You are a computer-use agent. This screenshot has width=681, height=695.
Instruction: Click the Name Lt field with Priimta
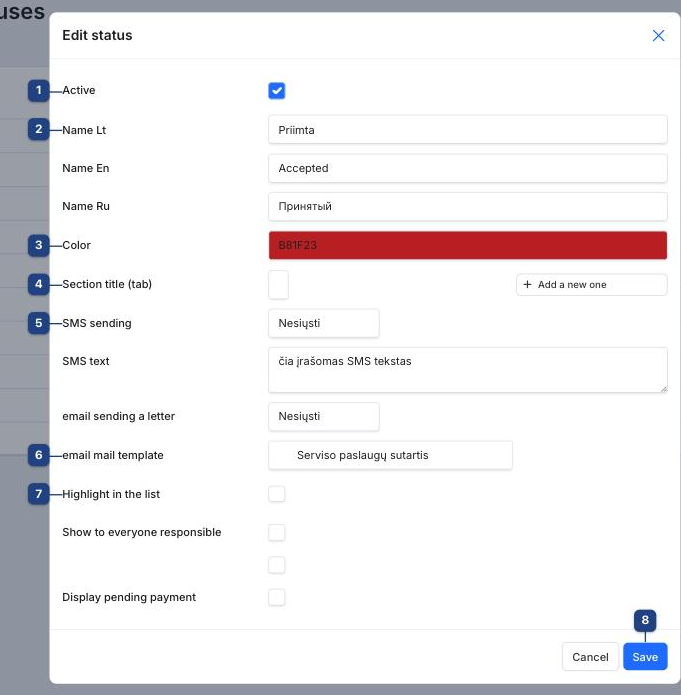[467, 129]
